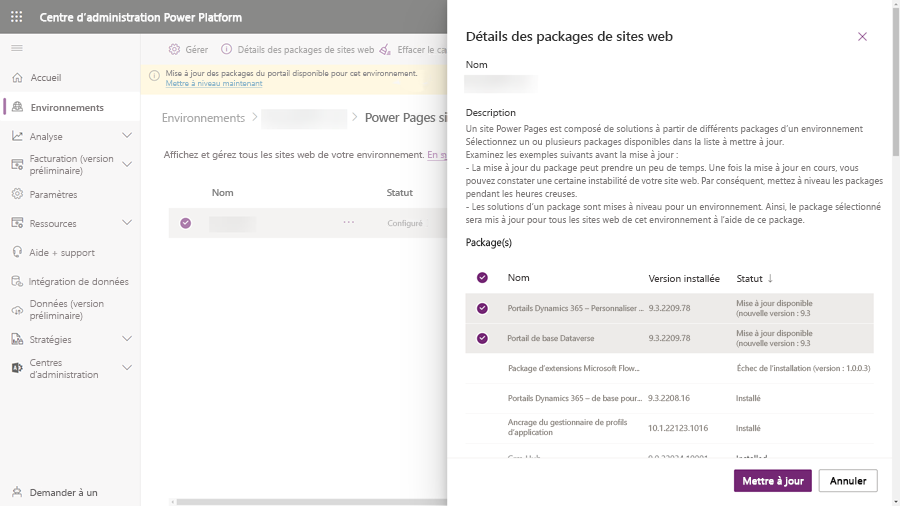Sort by Statut column arrow
Image resolution: width=900 pixels, height=506 pixels.
point(770,278)
